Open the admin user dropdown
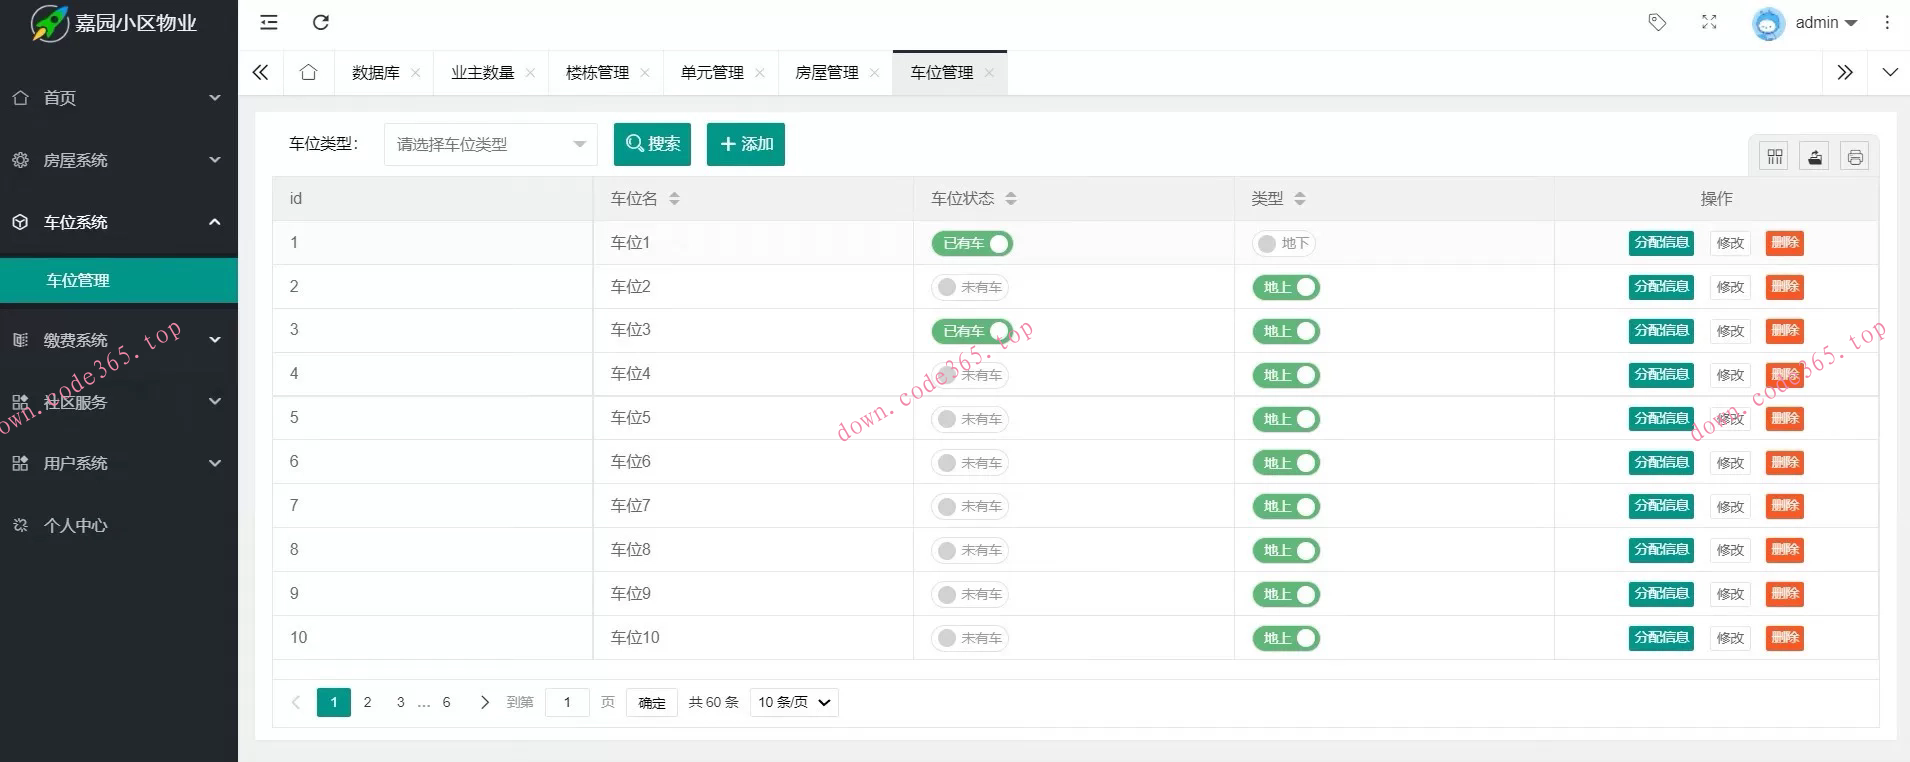Viewport: 1910px width, 762px height. (x=1826, y=23)
